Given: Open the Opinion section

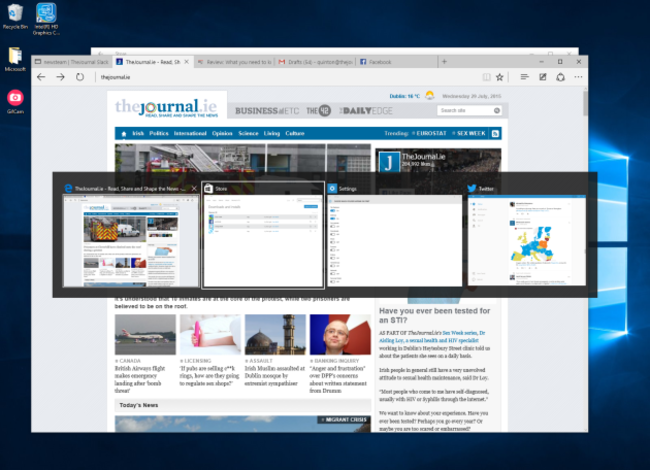Looking at the screenshot, I should point(222,133).
